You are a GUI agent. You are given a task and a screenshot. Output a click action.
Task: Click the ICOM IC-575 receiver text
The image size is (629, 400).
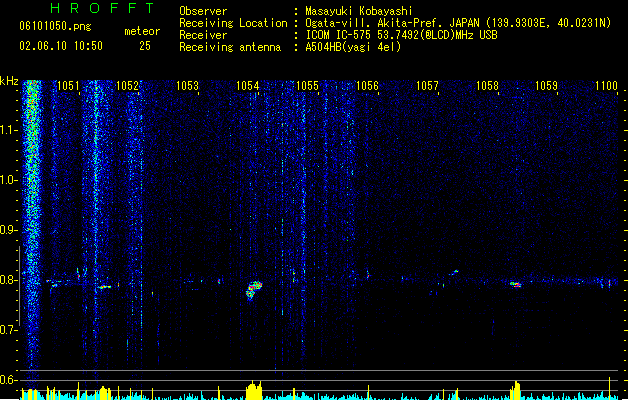pos(402,35)
